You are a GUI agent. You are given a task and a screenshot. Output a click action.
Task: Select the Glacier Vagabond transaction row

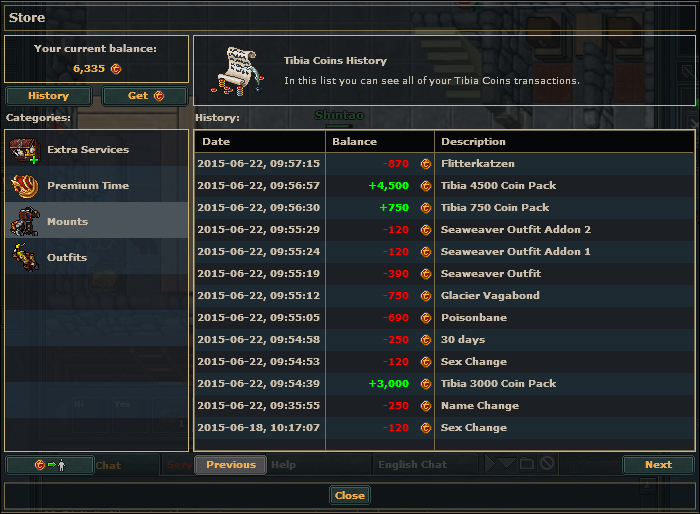[x=490, y=296]
